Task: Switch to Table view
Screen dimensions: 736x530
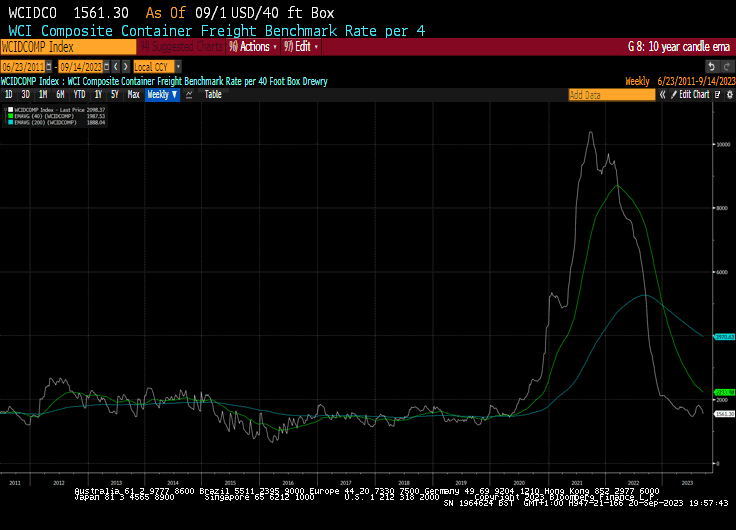Action: [213, 94]
